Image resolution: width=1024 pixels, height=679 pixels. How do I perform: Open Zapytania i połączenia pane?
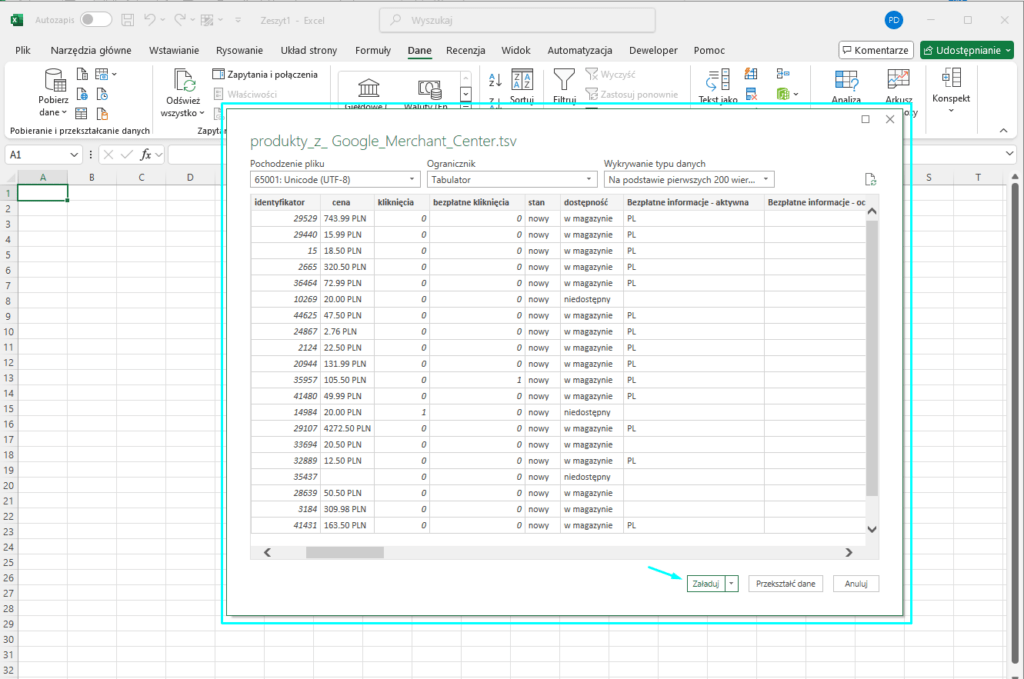(x=265, y=74)
